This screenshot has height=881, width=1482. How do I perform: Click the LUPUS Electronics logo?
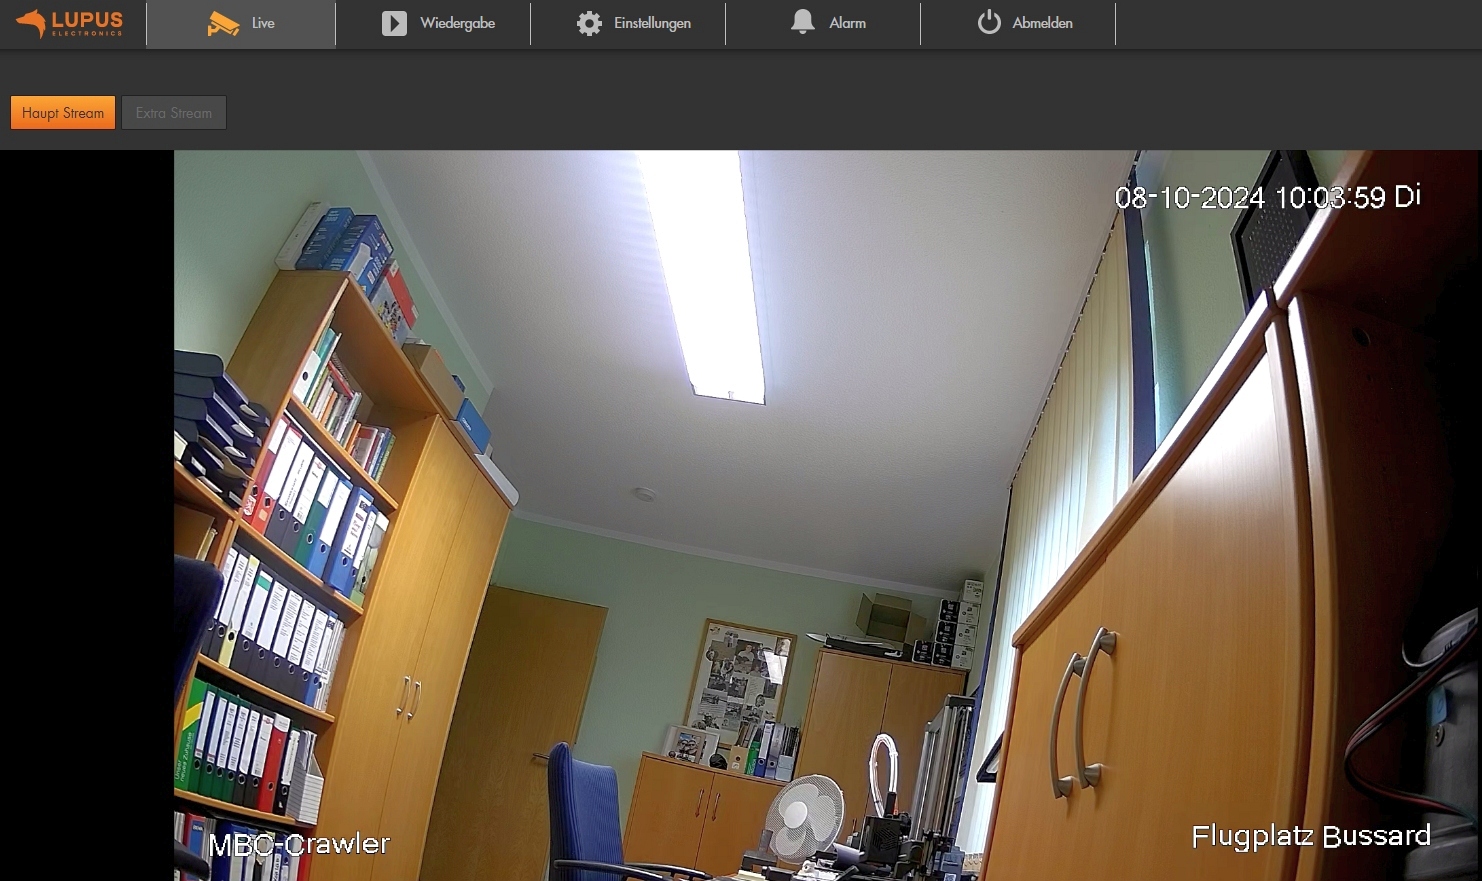tap(70, 23)
